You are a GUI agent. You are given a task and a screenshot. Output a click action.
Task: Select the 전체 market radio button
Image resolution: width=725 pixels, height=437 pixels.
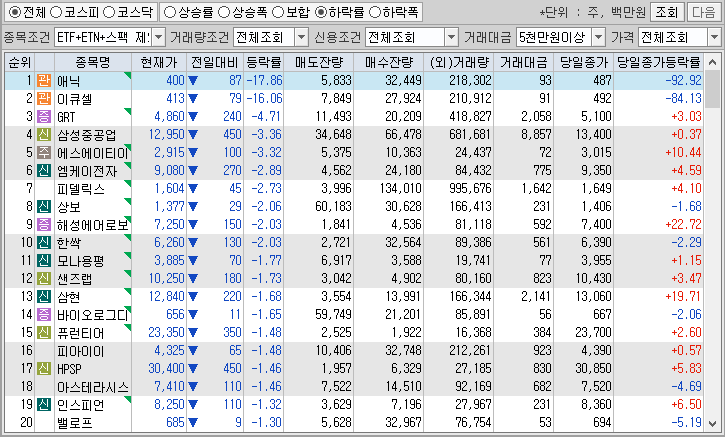(15, 12)
